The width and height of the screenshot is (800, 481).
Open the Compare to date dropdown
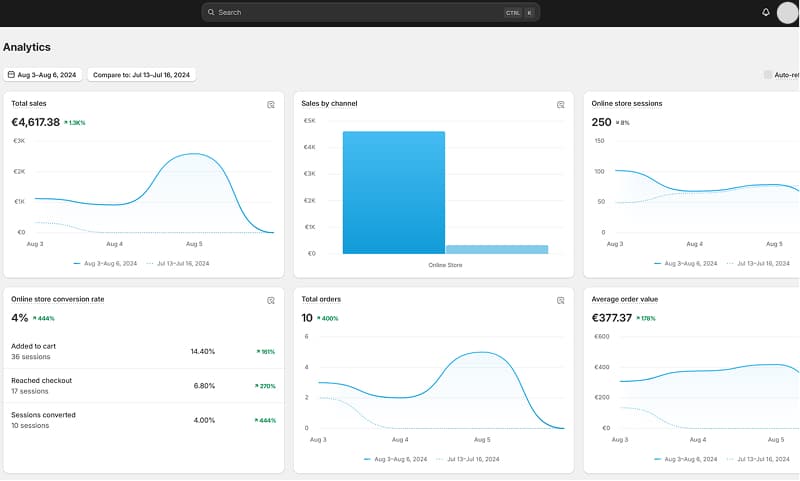tap(142, 75)
